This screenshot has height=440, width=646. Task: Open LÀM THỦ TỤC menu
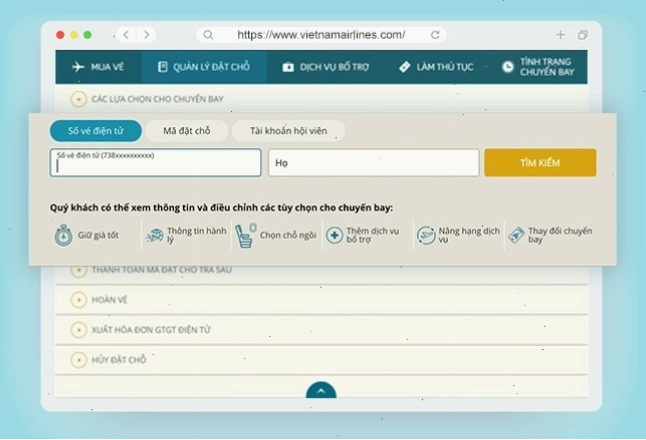pos(436,67)
